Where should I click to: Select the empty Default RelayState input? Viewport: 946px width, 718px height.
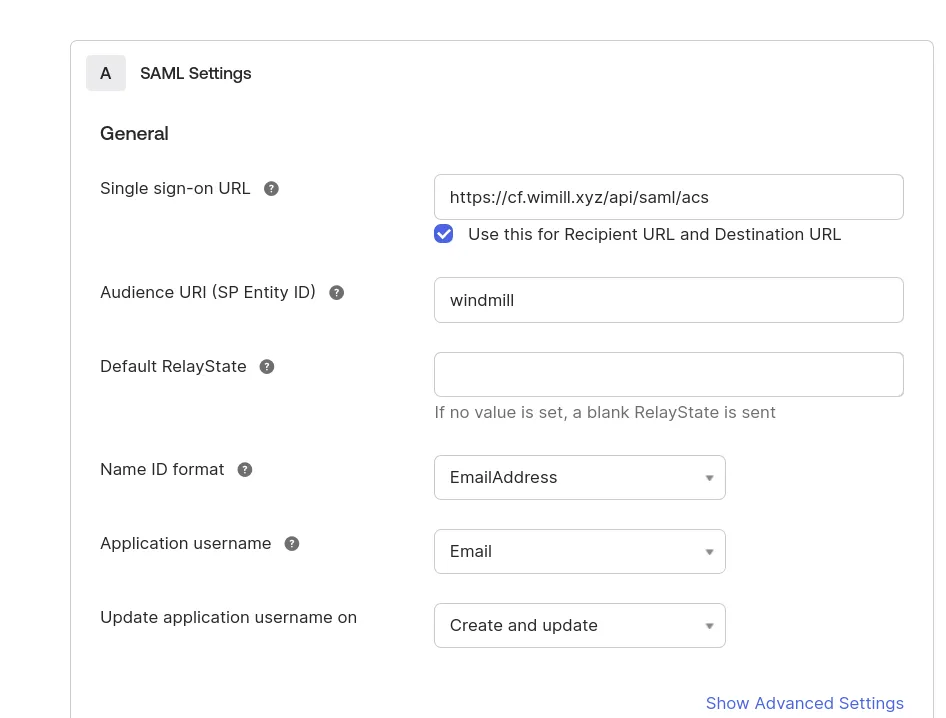click(x=668, y=374)
